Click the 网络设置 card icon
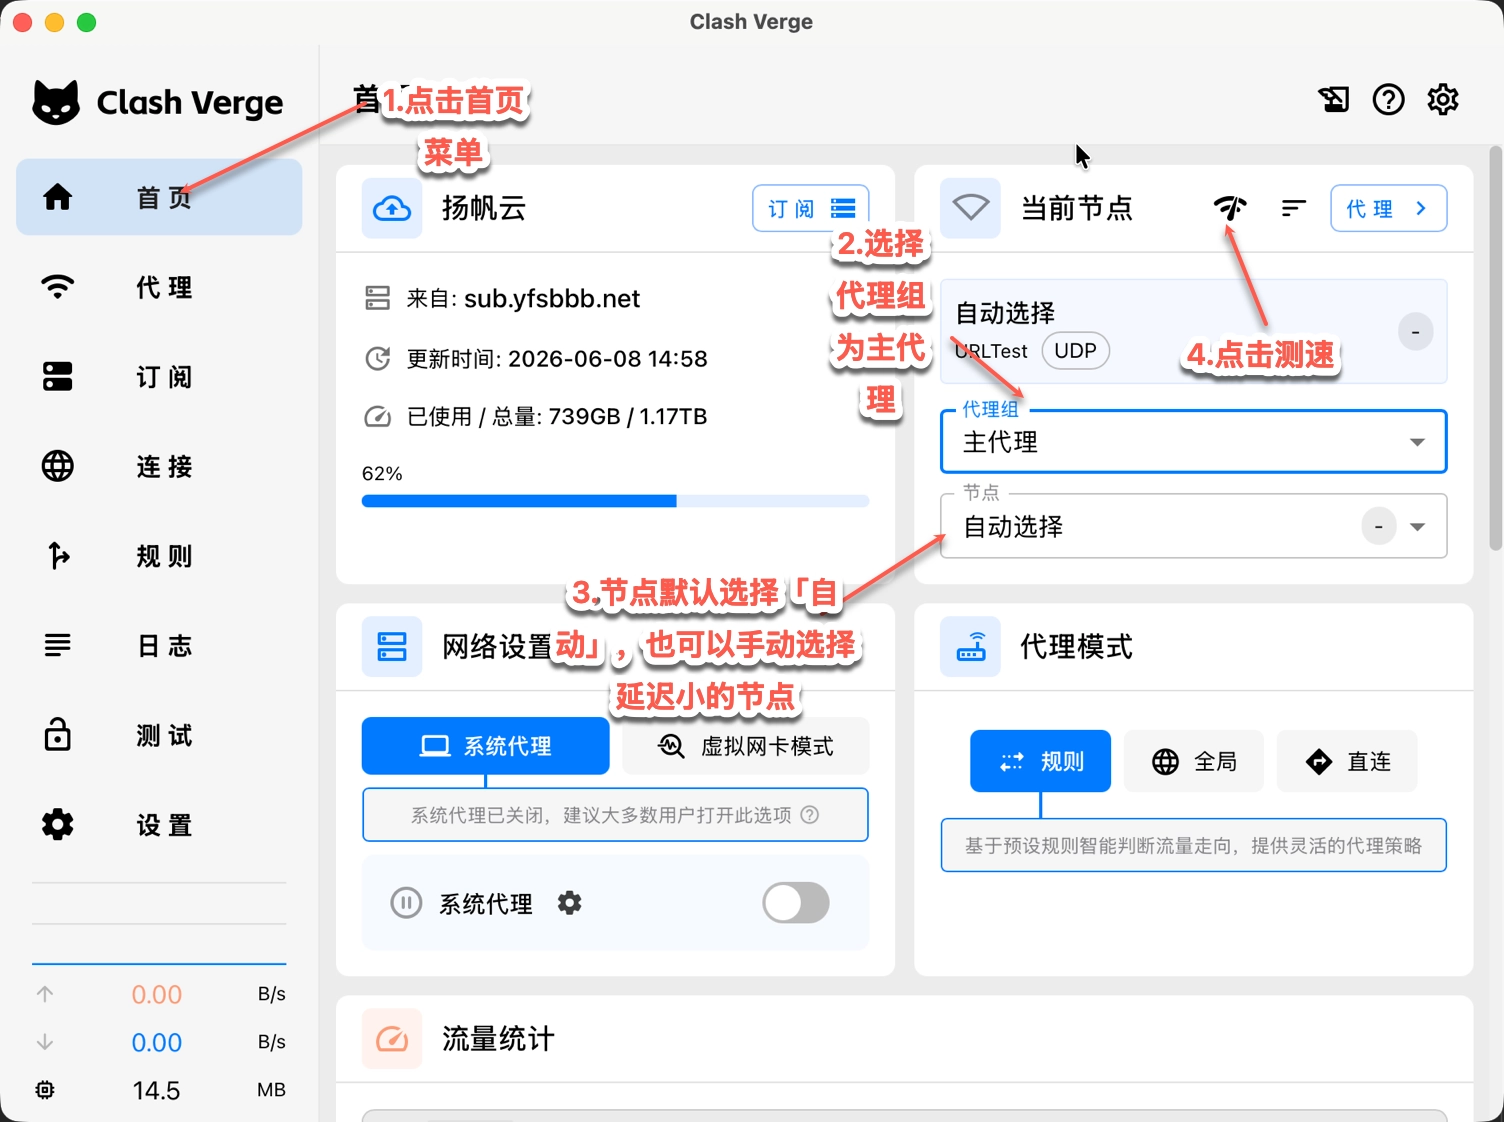The image size is (1504, 1122). tap(392, 646)
